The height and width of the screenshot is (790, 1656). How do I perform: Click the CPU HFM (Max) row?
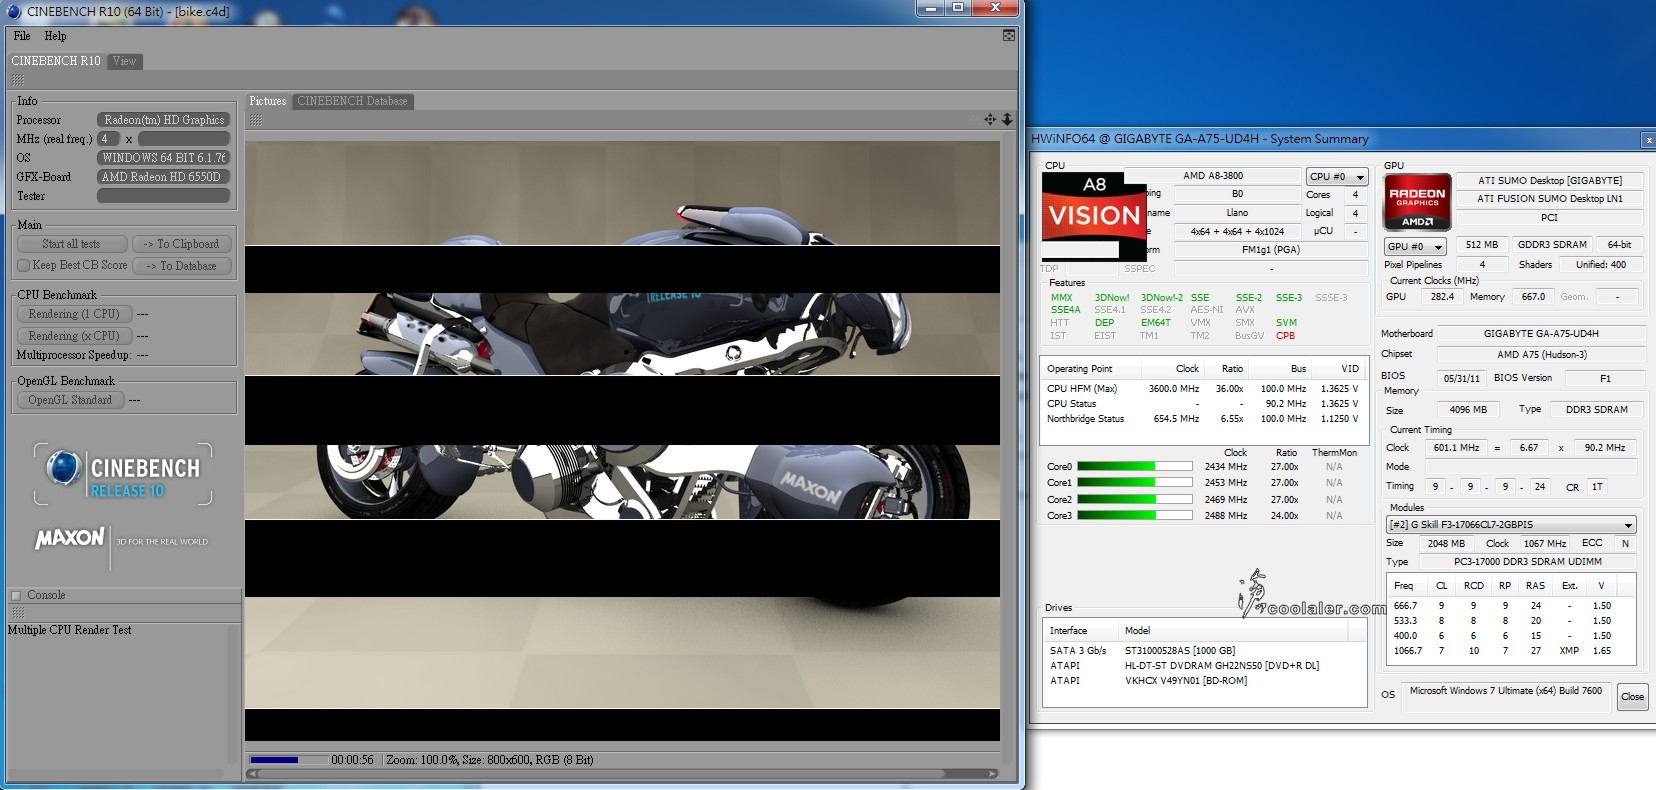1203,388
